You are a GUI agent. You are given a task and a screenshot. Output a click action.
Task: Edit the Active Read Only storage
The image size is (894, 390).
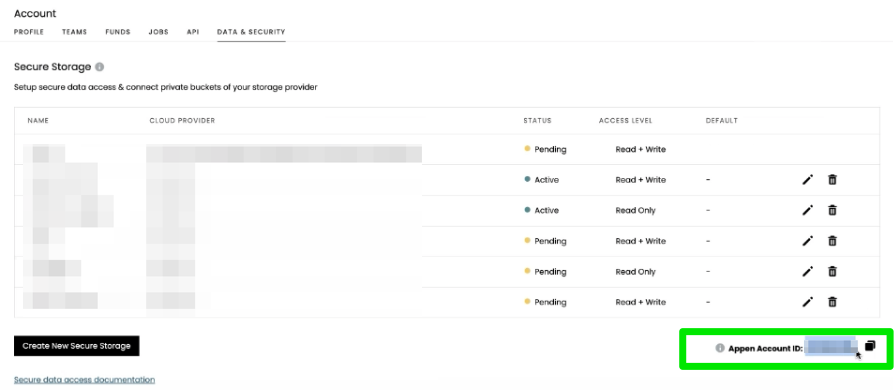click(807, 210)
